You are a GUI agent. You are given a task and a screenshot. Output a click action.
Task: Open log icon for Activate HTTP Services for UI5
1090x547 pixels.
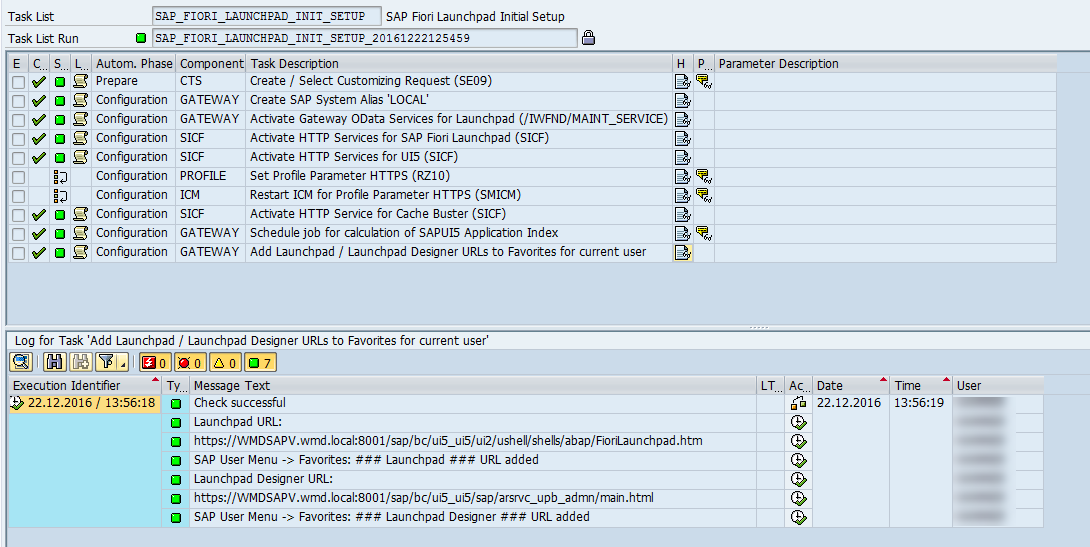point(81,157)
